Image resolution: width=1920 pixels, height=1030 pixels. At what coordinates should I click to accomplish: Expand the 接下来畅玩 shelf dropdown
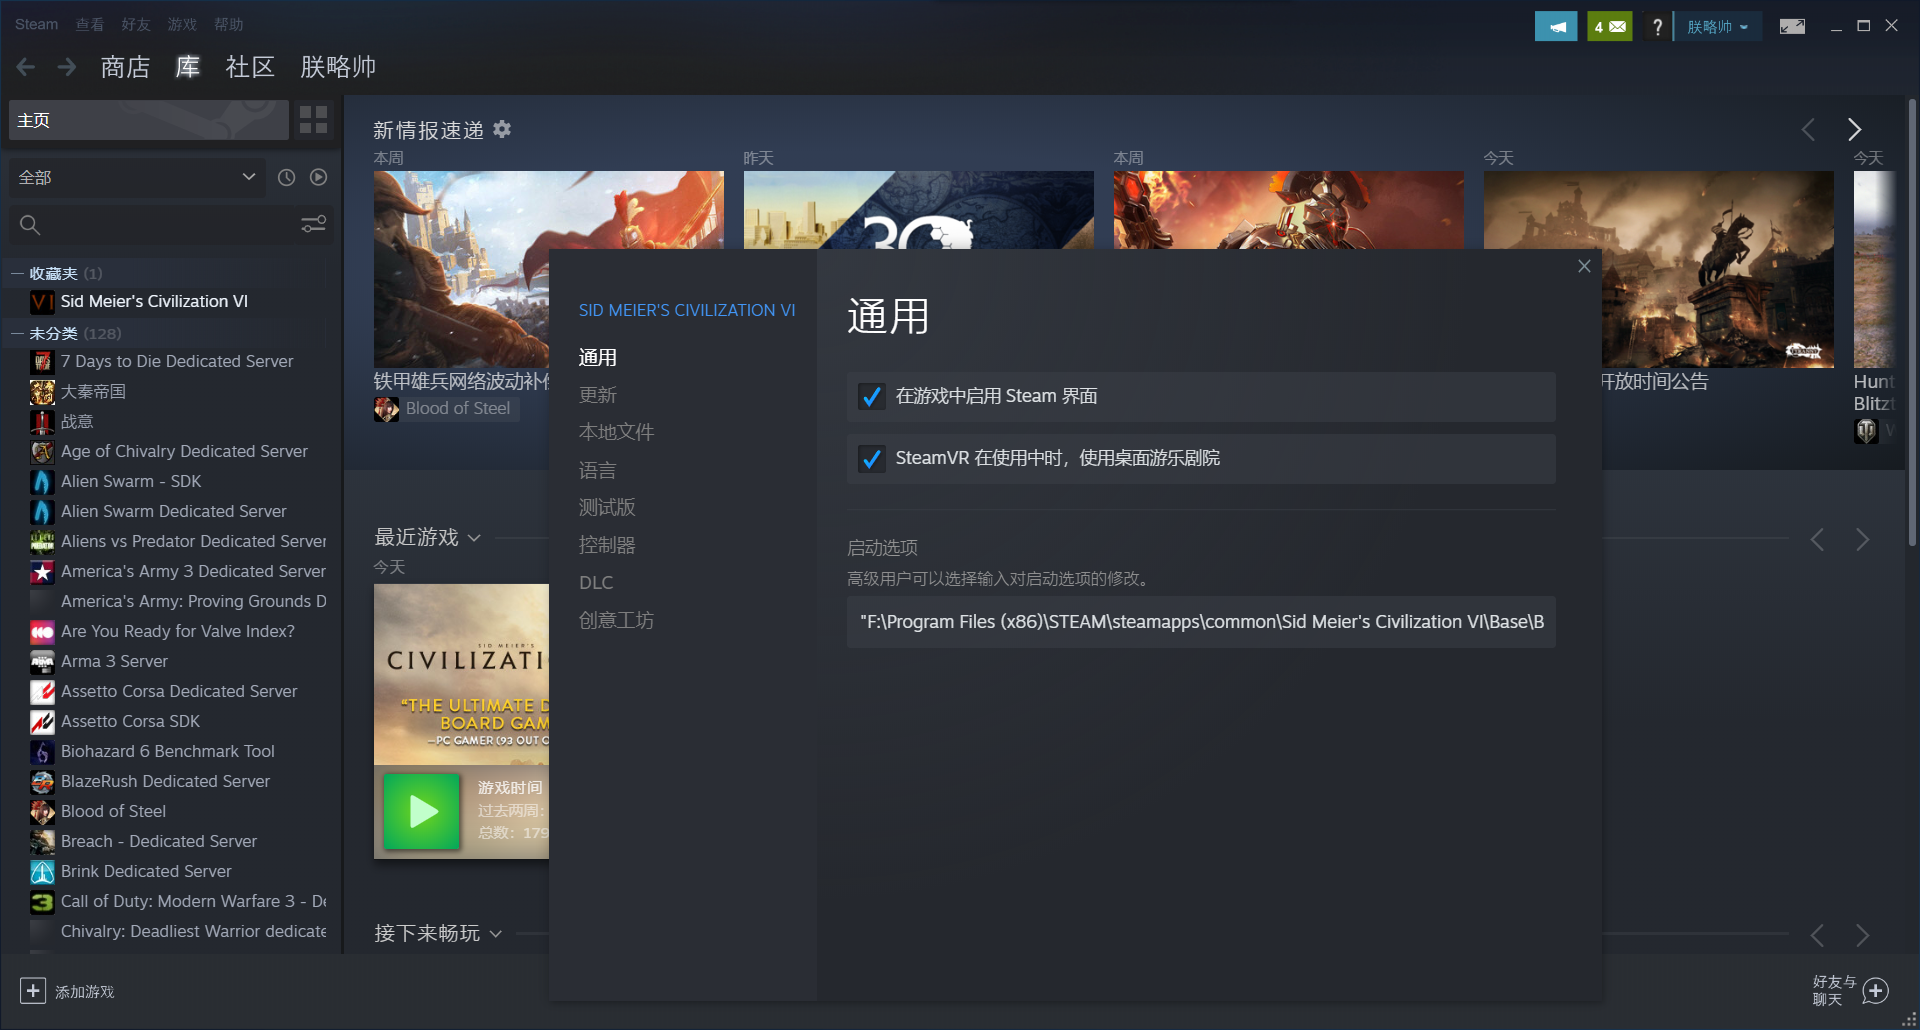click(495, 934)
